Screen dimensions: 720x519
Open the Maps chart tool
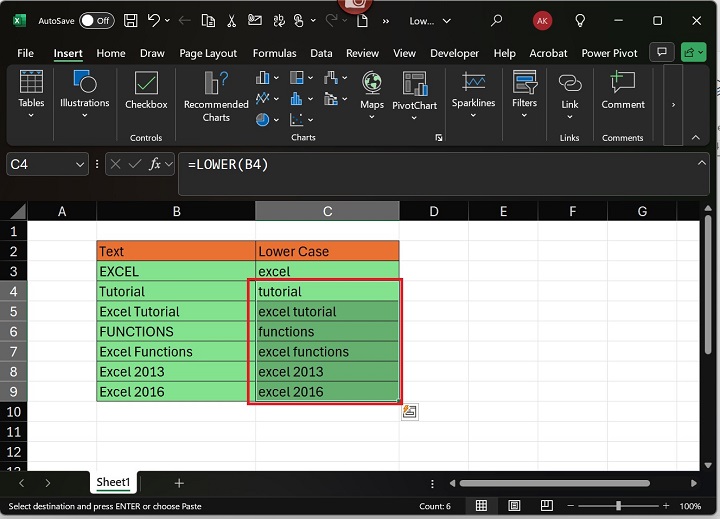pos(372,91)
